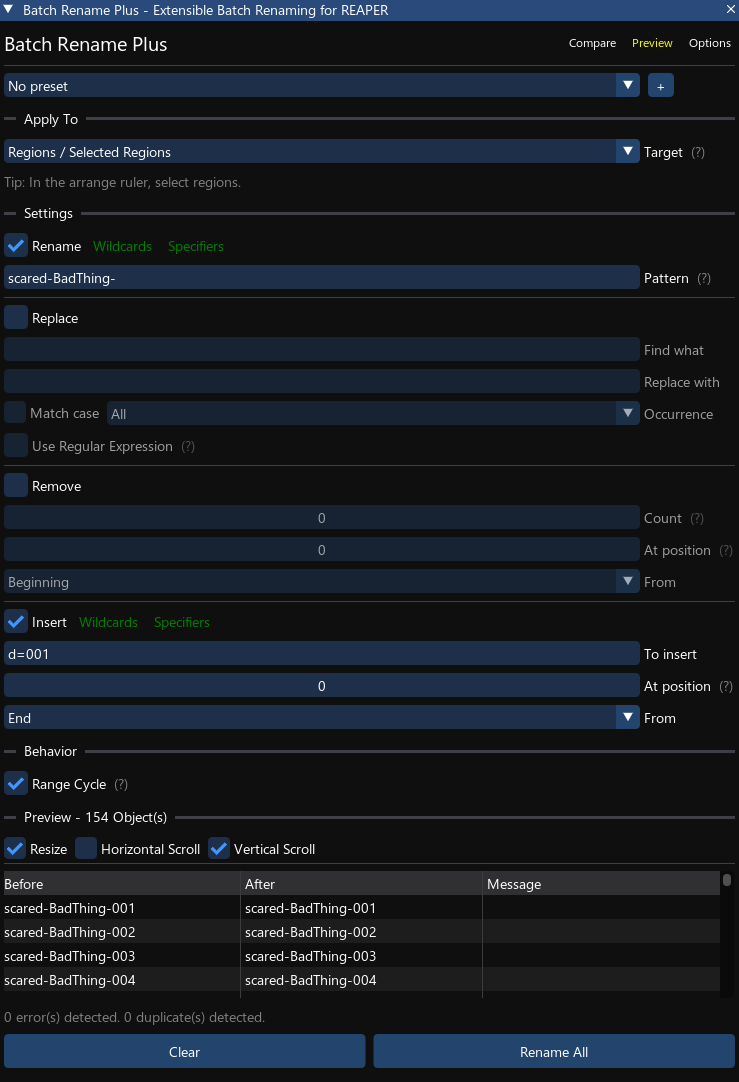Click the Remove Count slider field
The image size is (739, 1082).
click(x=322, y=518)
